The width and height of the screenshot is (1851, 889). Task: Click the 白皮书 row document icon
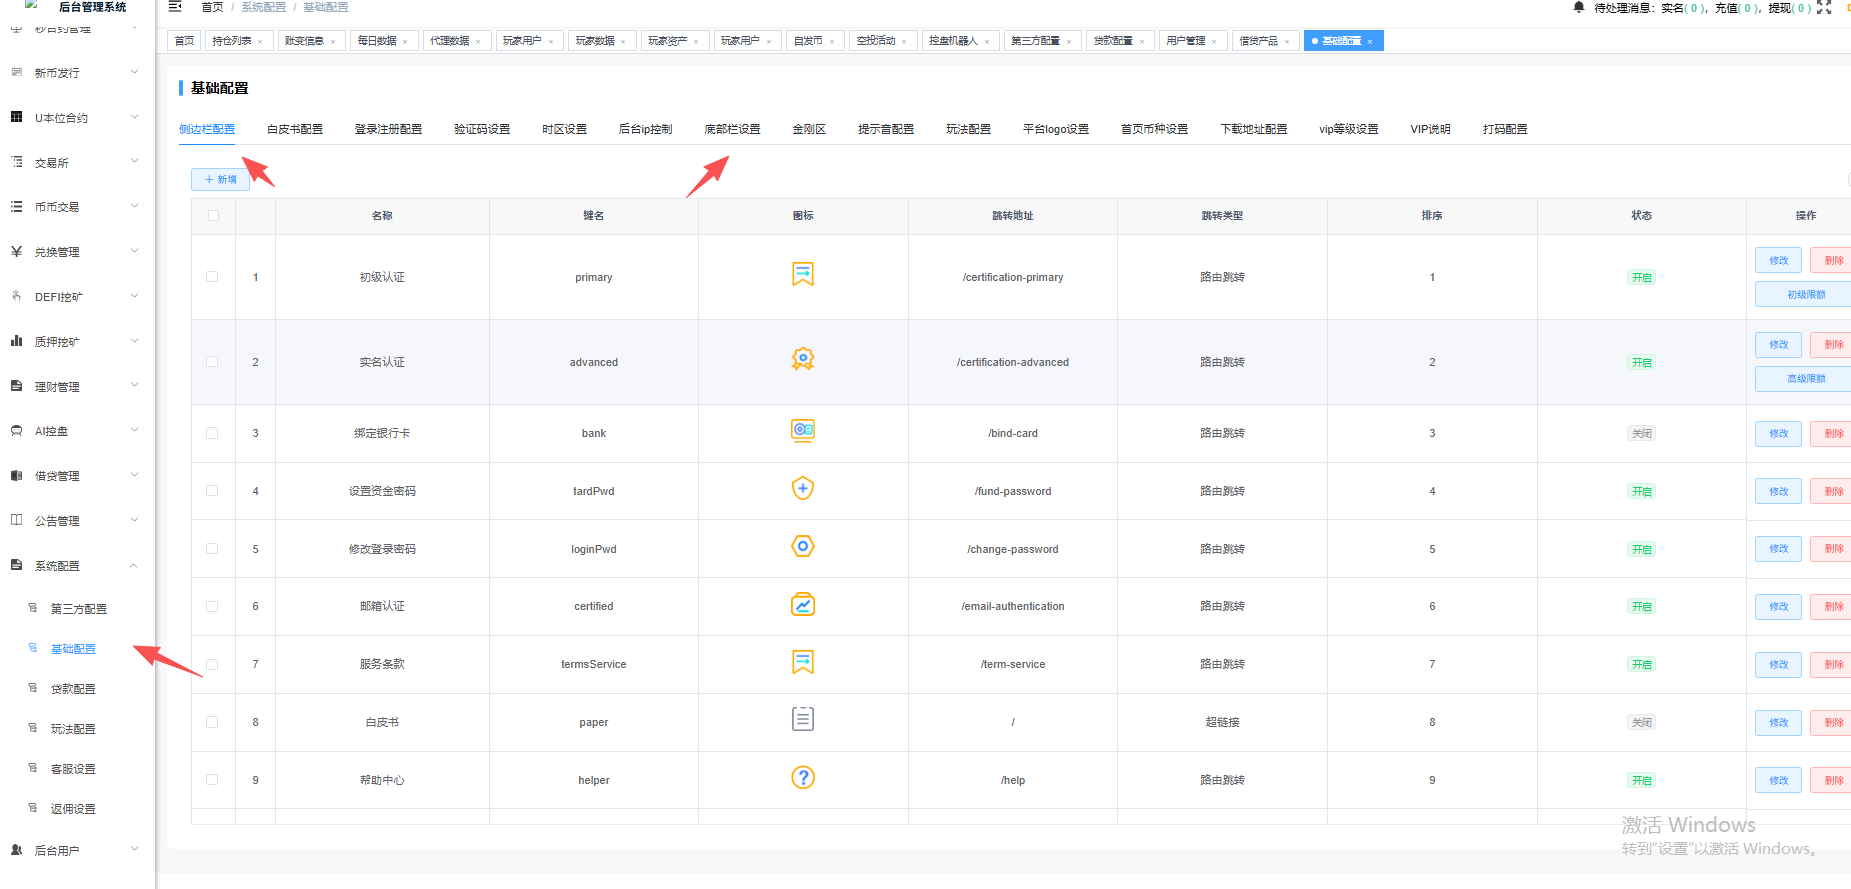(x=803, y=719)
